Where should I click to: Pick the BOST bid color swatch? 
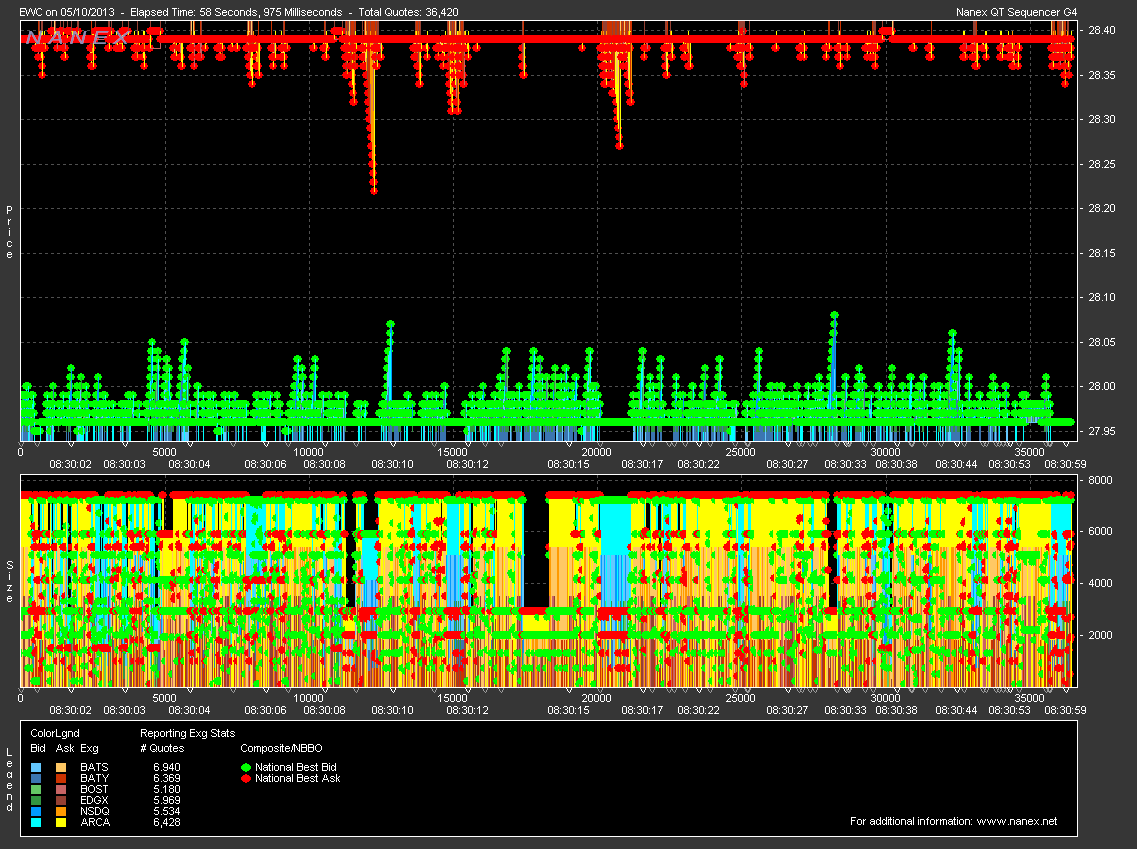pos(36,789)
